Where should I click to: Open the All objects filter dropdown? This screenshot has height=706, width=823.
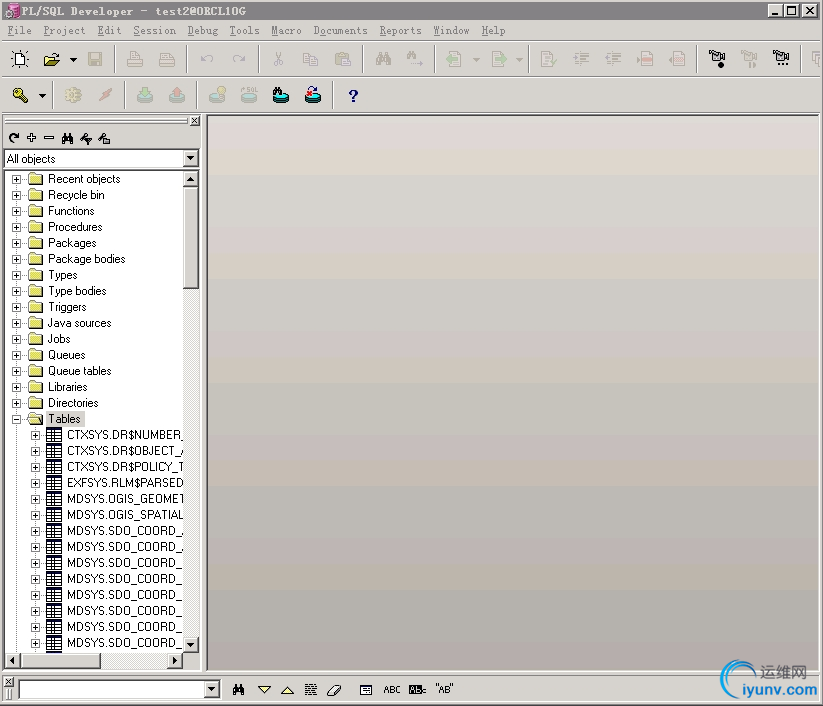[x=191, y=158]
